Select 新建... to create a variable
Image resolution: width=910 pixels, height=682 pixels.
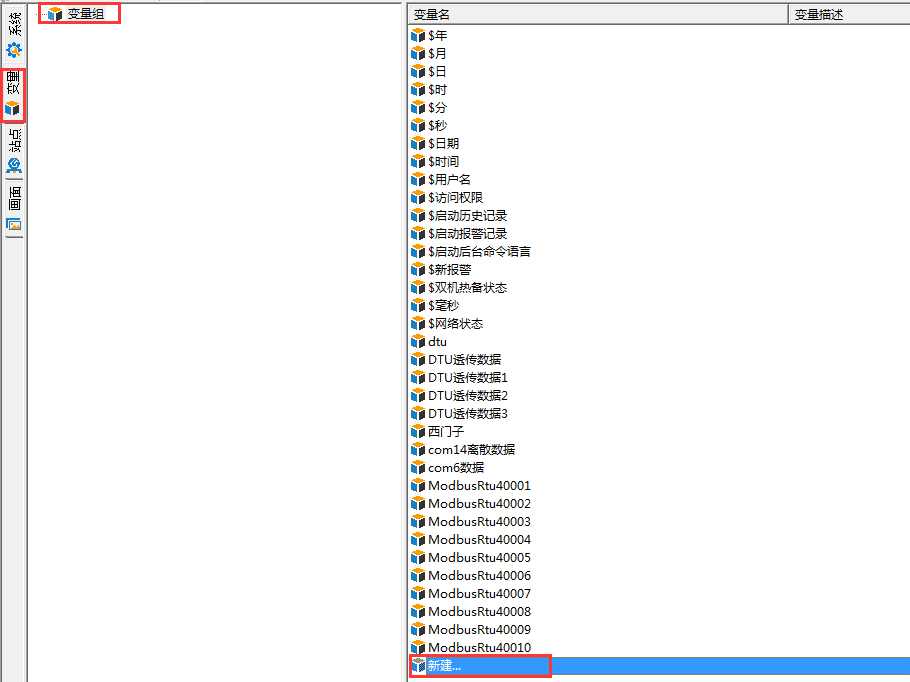(x=445, y=666)
